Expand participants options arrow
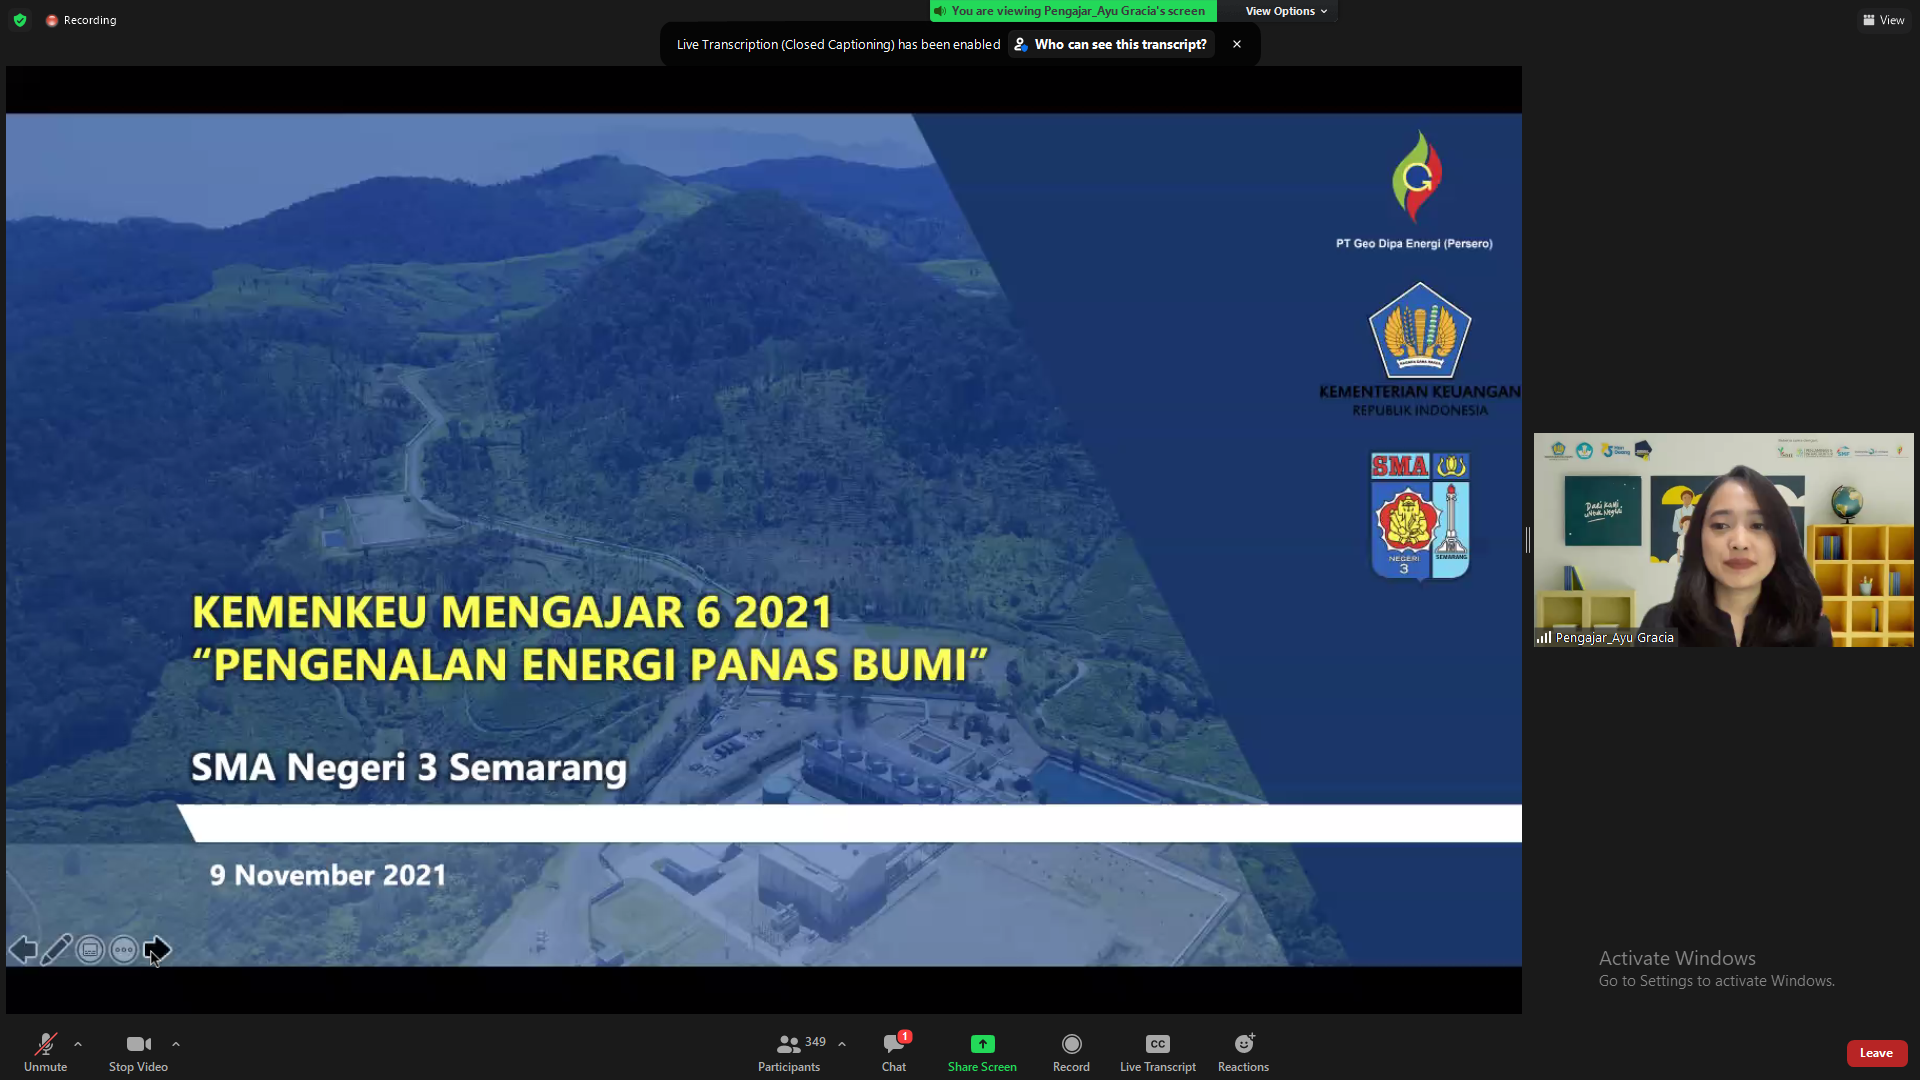The width and height of the screenshot is (1920, 1080). coord(842,1044)
